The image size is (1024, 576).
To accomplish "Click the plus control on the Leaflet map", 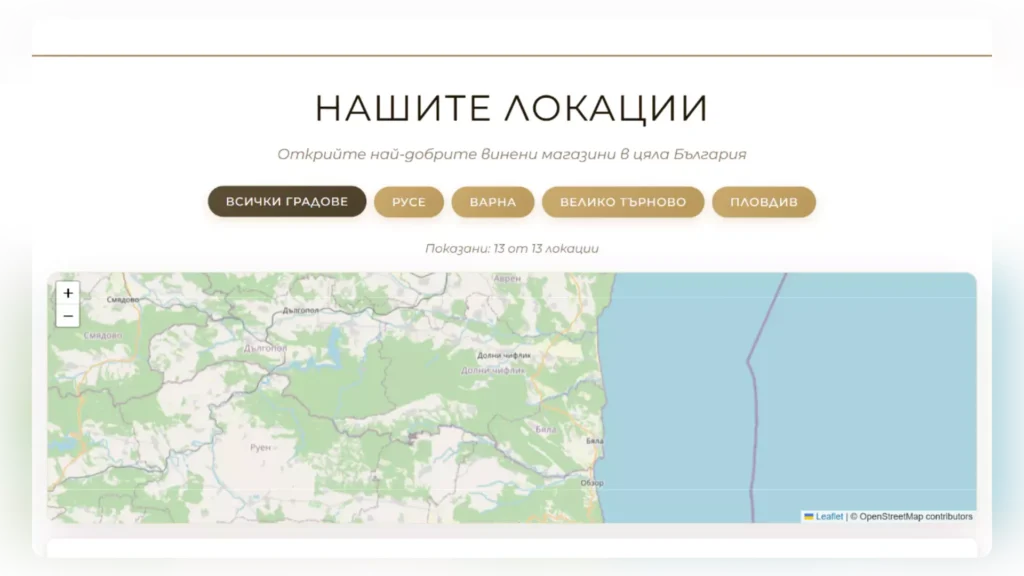I will pos(67,292).
